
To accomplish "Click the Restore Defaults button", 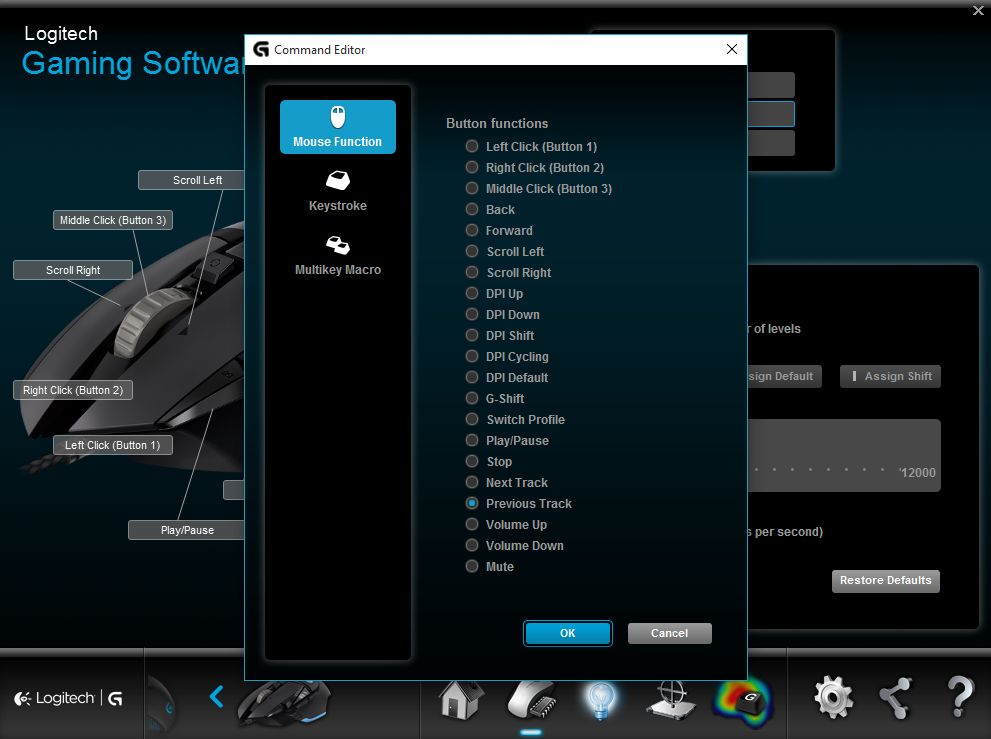I will click(x=885, y=581).
